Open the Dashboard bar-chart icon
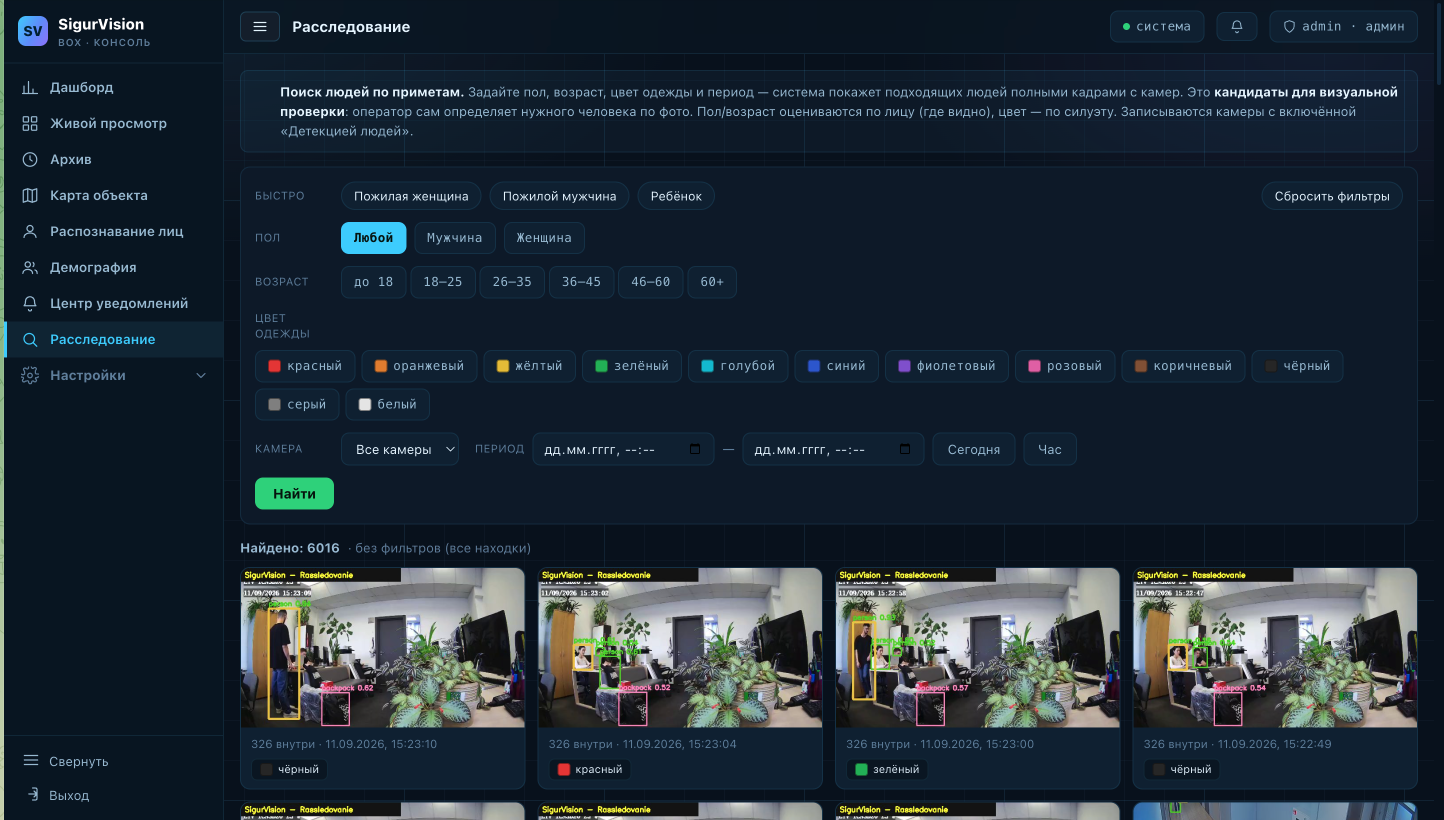The width and height of the screenshot is (1444, 820). [x=30, y=87]
